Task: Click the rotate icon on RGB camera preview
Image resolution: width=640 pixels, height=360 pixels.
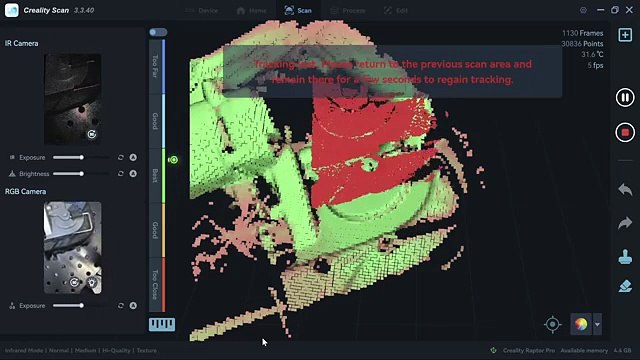Action: pos(74,282)
